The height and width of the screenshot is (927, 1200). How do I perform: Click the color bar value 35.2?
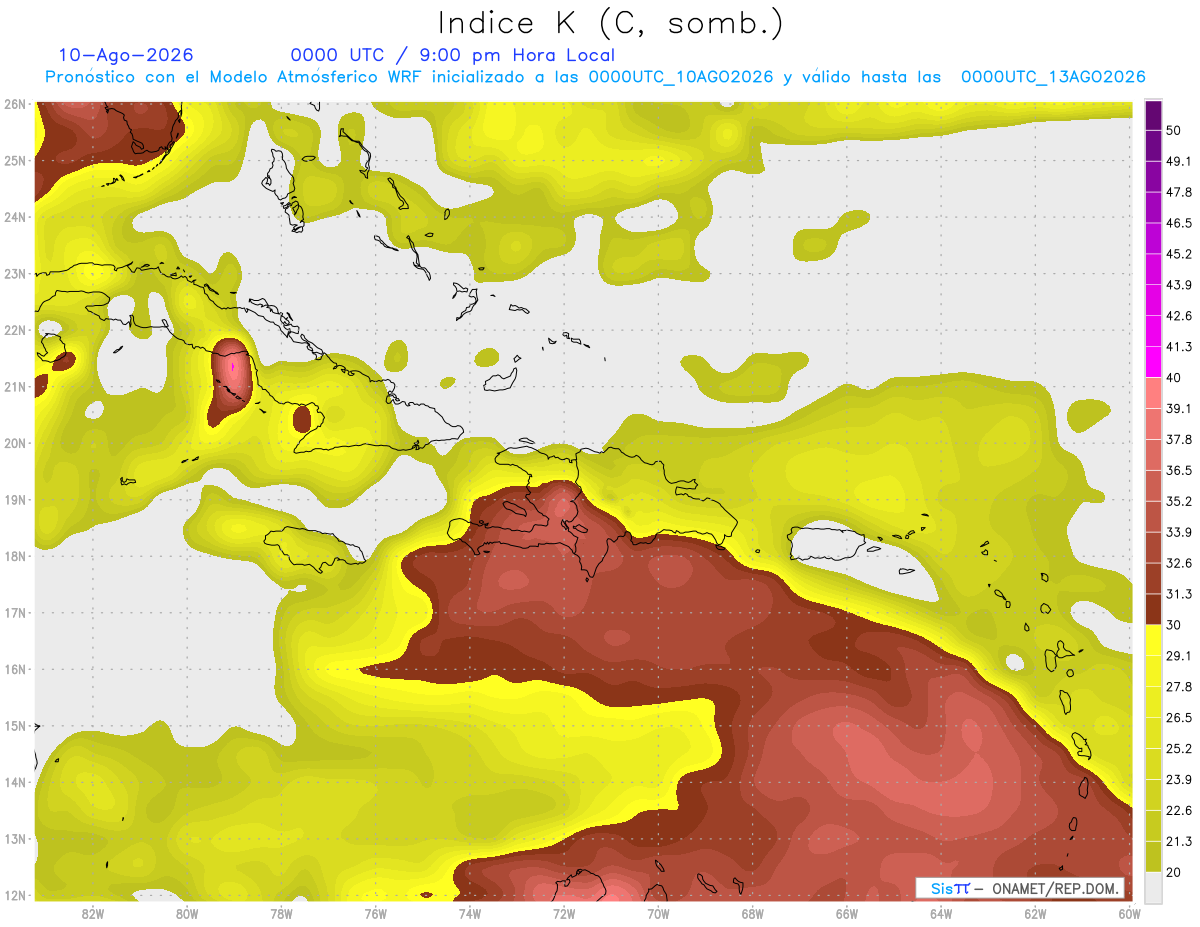click(x=1178, y=501)
